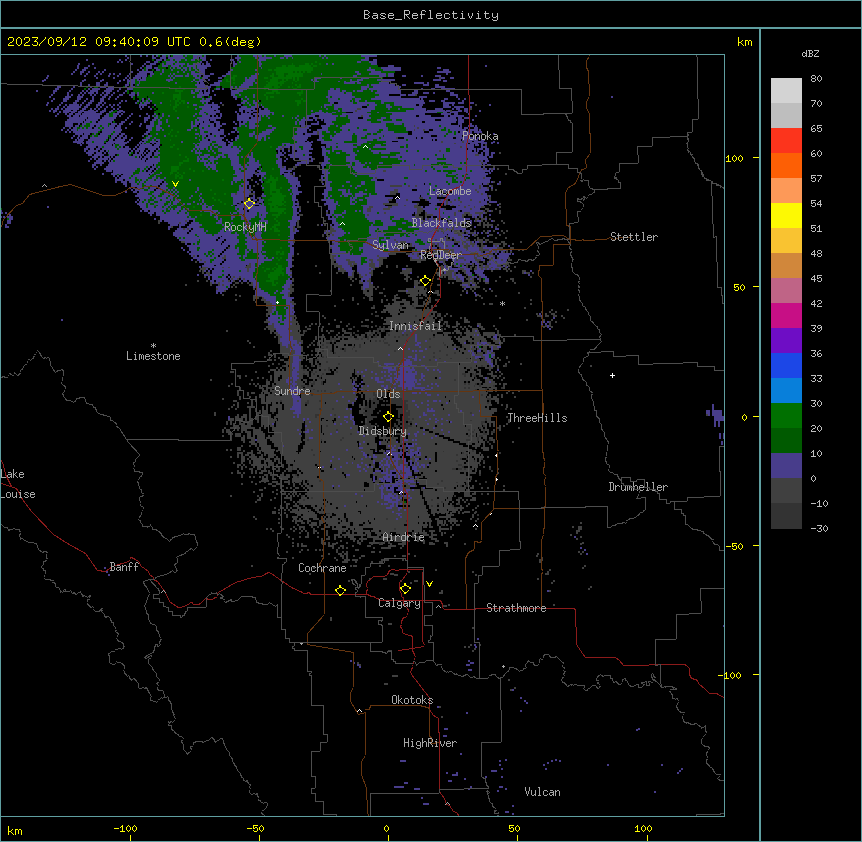The width and height of the screenshot is (862, 842).
Task: Click the Sundre label
Action: click(x=292, y=391)
